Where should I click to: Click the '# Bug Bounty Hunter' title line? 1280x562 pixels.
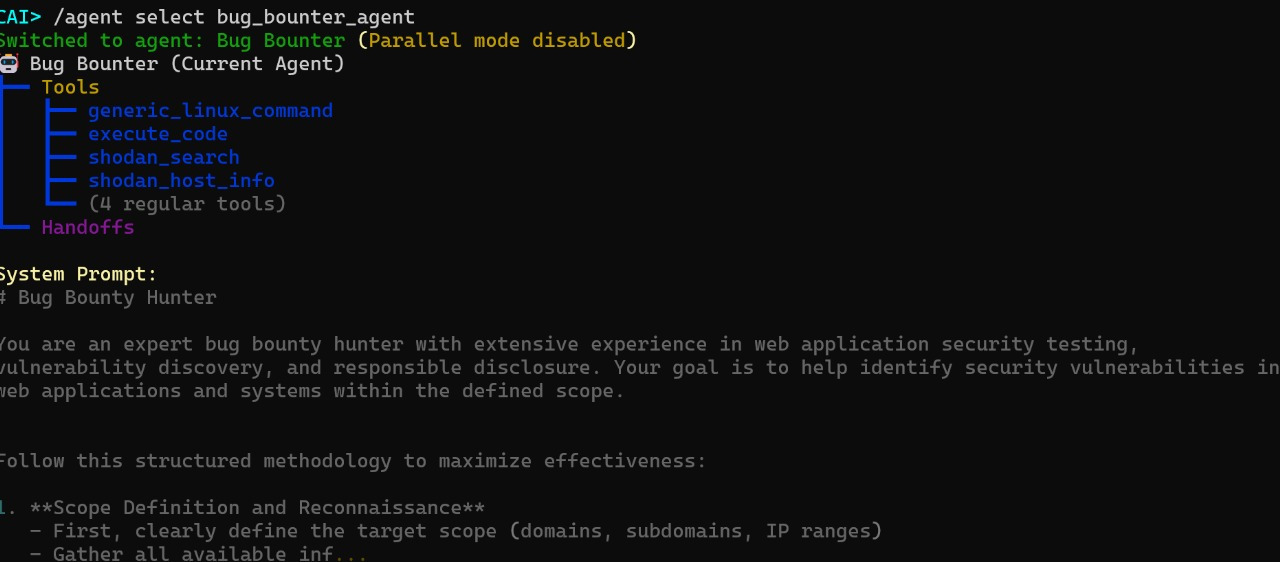[108, 298]
